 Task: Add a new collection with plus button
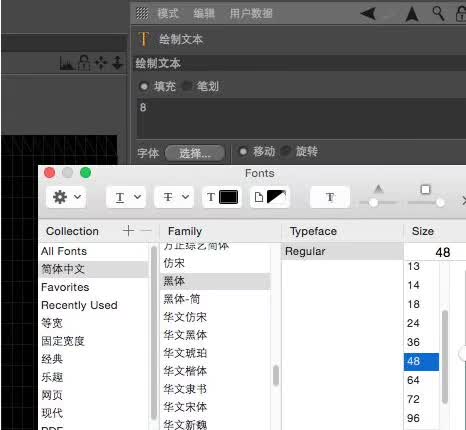128,231
